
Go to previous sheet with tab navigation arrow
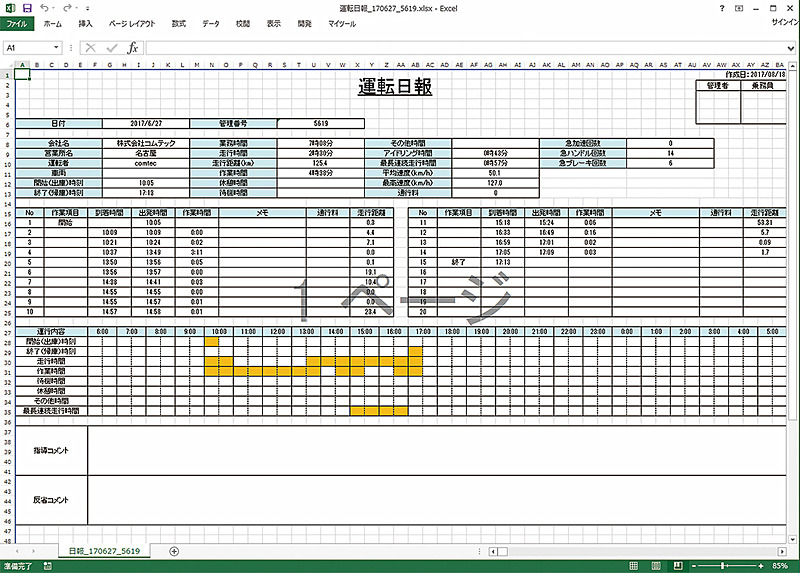coord(17,551)
